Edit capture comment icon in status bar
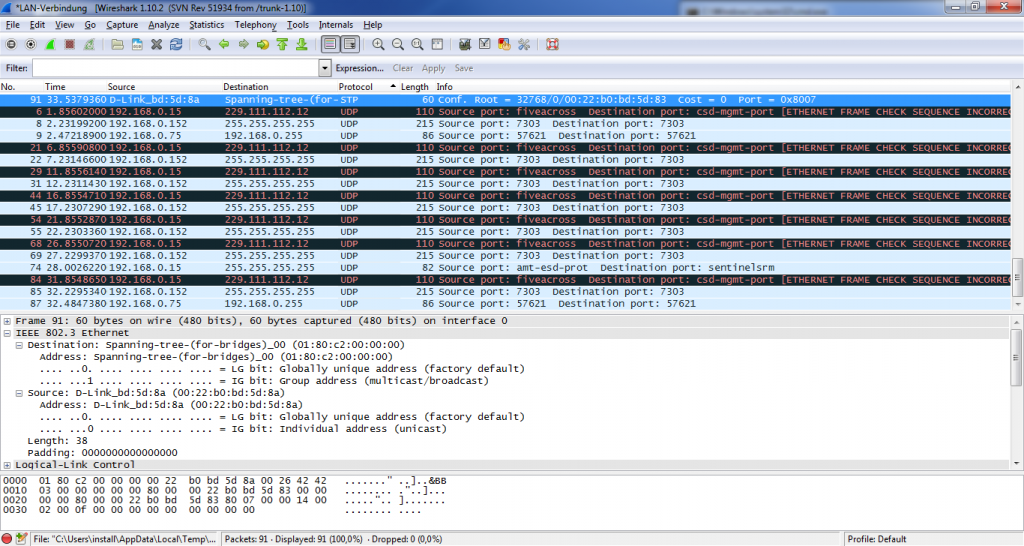The image size is (1024, 546). click(22, 539)
